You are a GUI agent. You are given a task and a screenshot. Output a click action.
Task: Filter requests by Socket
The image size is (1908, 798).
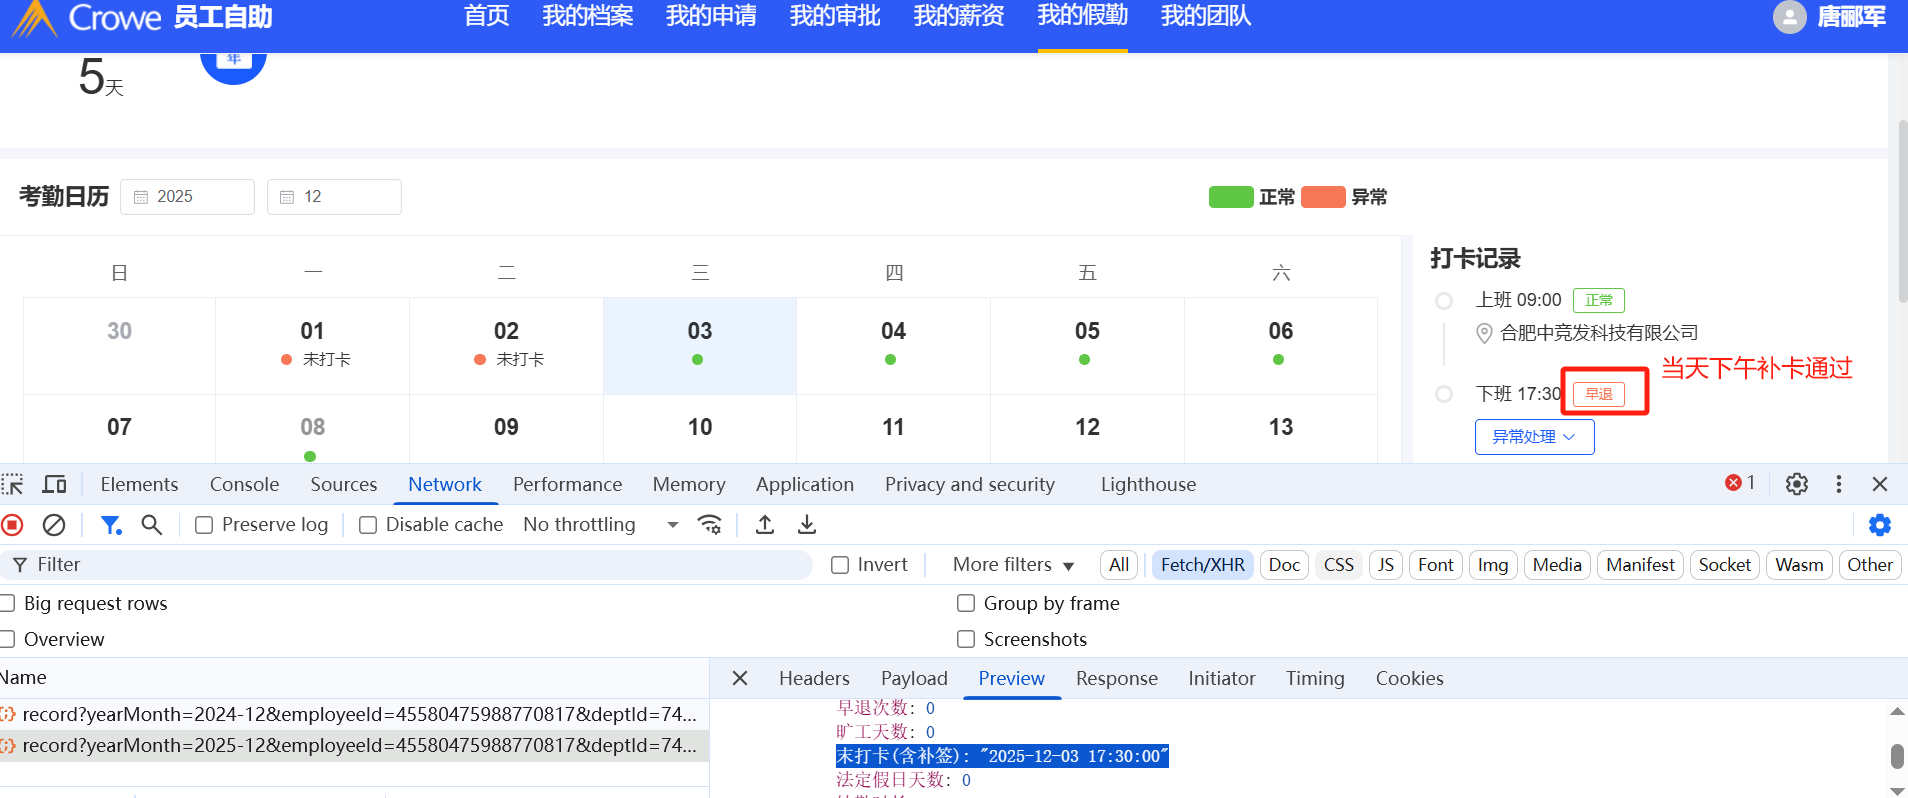[x=1724, y=565]
